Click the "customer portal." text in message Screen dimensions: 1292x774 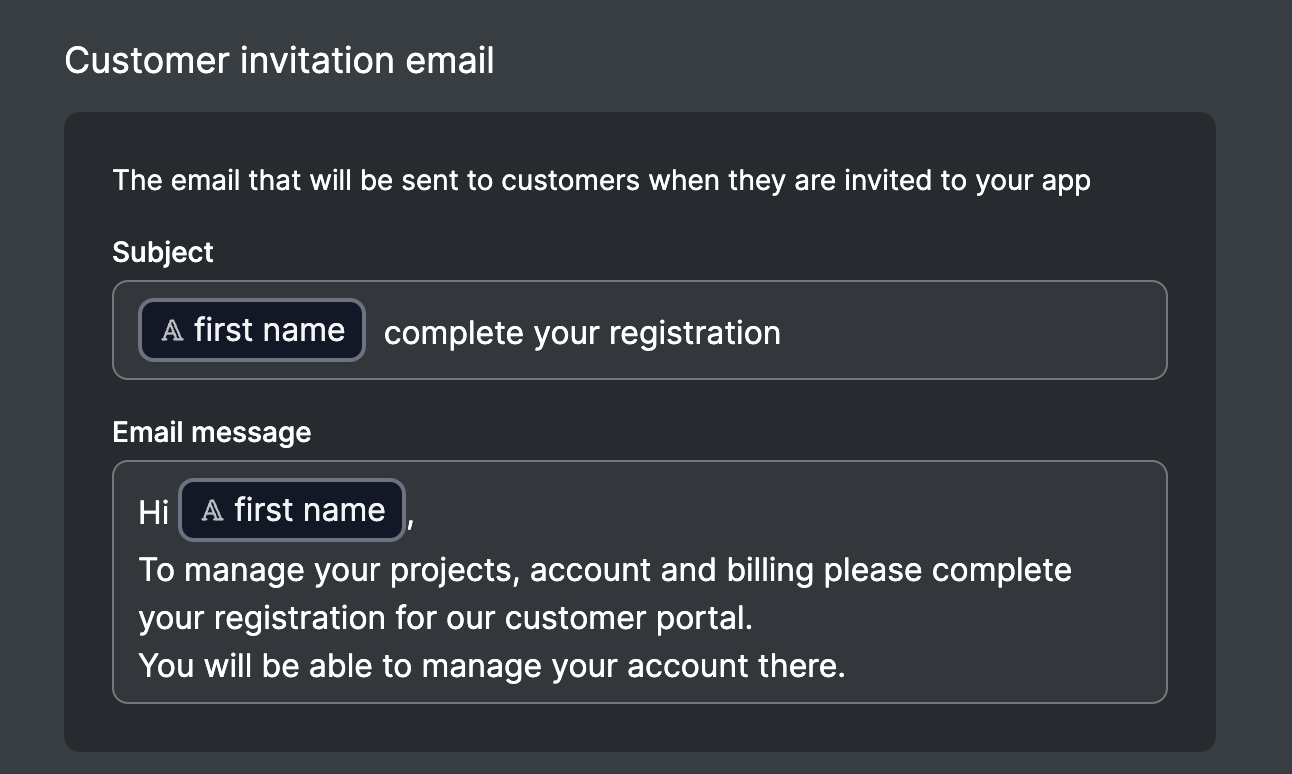pyautogui.click(x=628, y=618)
